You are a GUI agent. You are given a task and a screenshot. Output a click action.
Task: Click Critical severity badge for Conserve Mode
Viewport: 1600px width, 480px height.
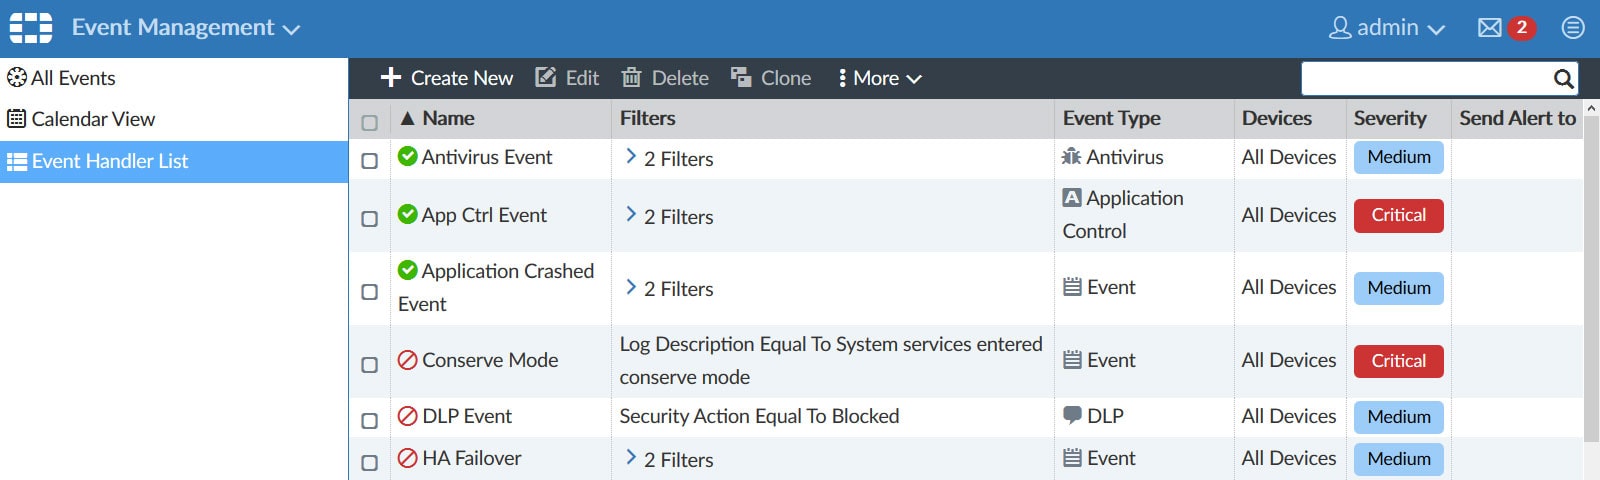tap(1398, 361)
